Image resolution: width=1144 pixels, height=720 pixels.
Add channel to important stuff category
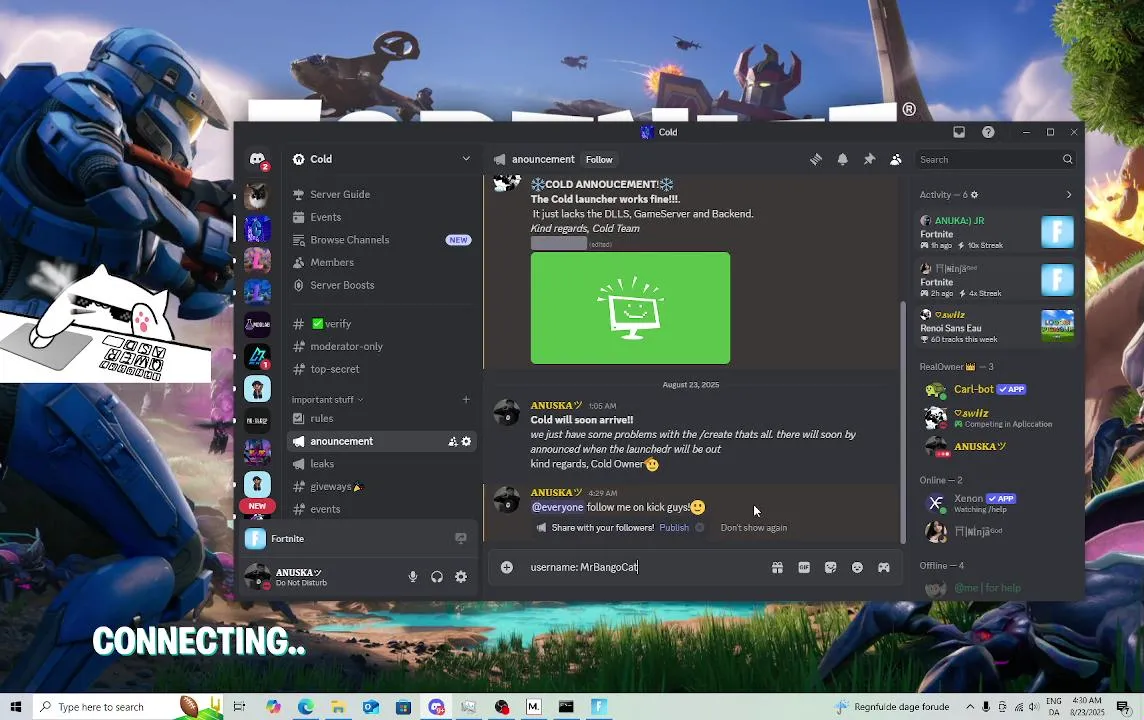click(466, 399)
